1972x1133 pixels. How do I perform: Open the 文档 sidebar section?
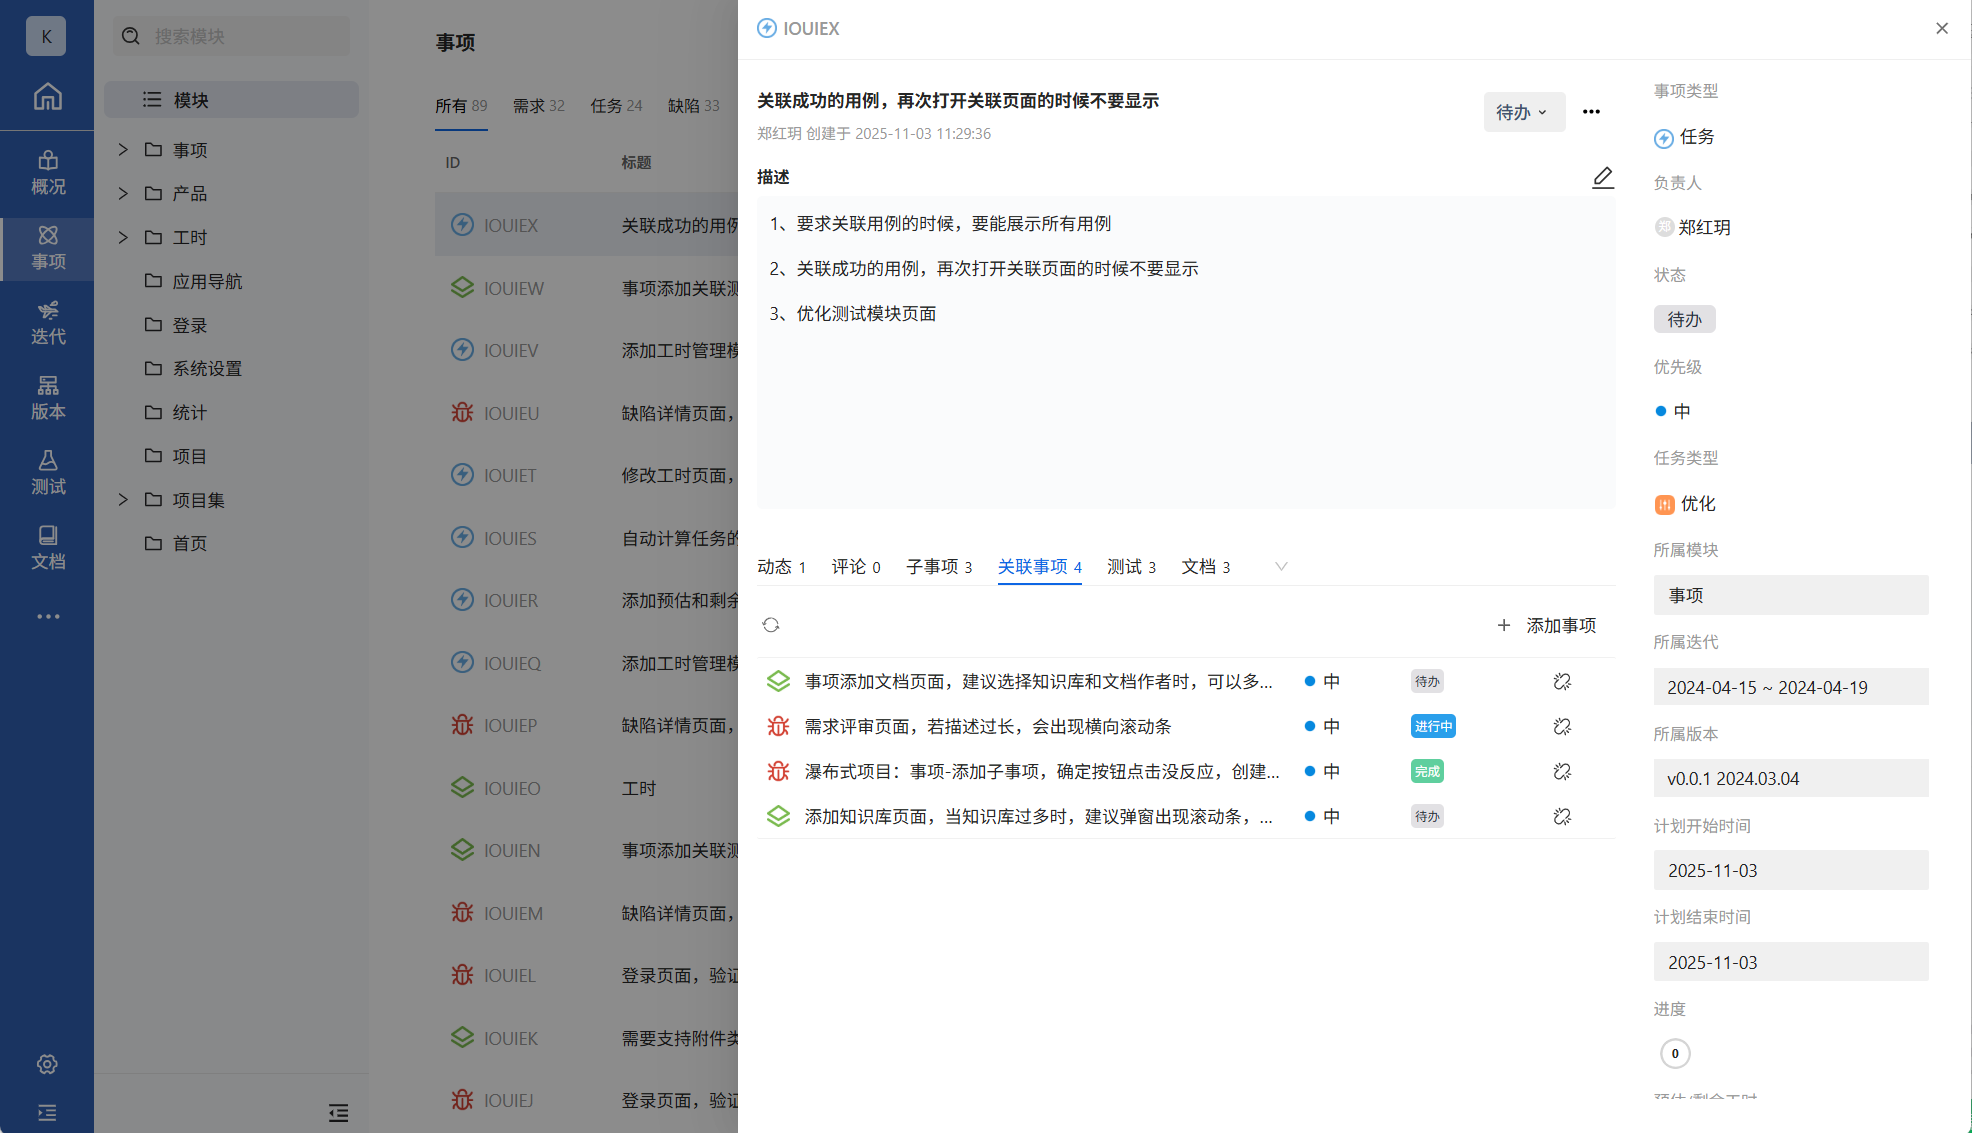47,547
